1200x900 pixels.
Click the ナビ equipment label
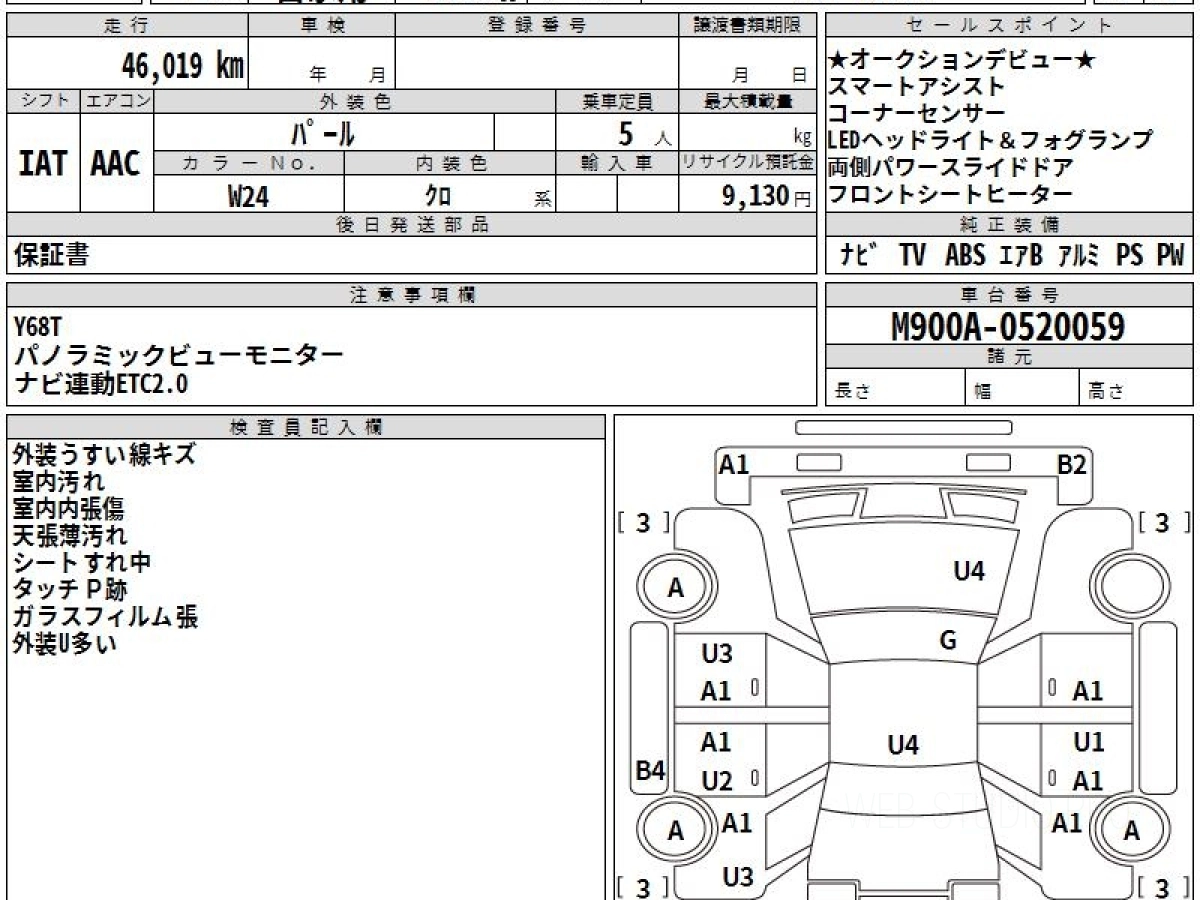[x=859, y=255]
